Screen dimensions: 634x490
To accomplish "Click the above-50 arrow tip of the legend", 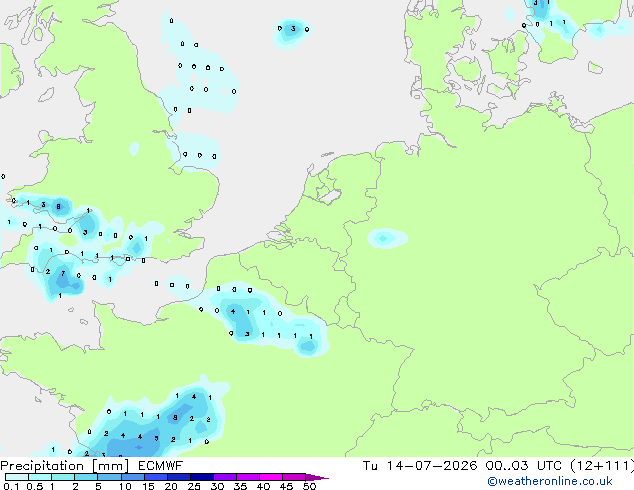I will [x=317, y=477].
